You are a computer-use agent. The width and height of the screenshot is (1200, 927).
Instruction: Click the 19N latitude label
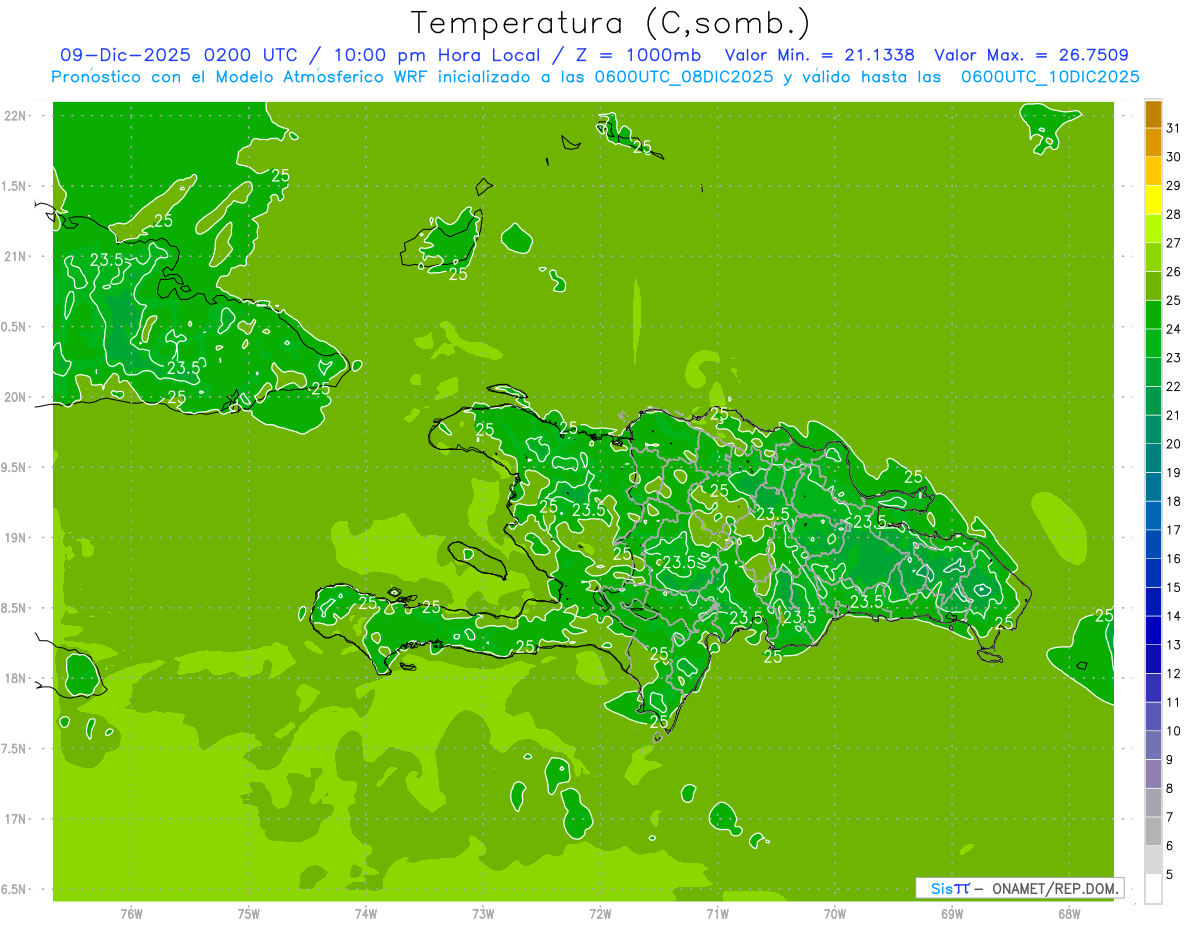pos(15,538)
